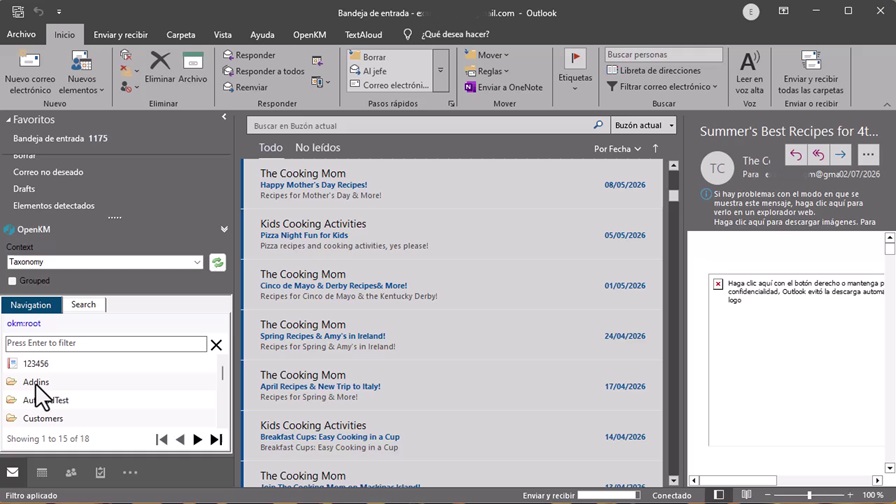The height and width of the screenshot is (504, 896).
Task: Click the large Eliminar delete icon
Action: pos(159,67)
